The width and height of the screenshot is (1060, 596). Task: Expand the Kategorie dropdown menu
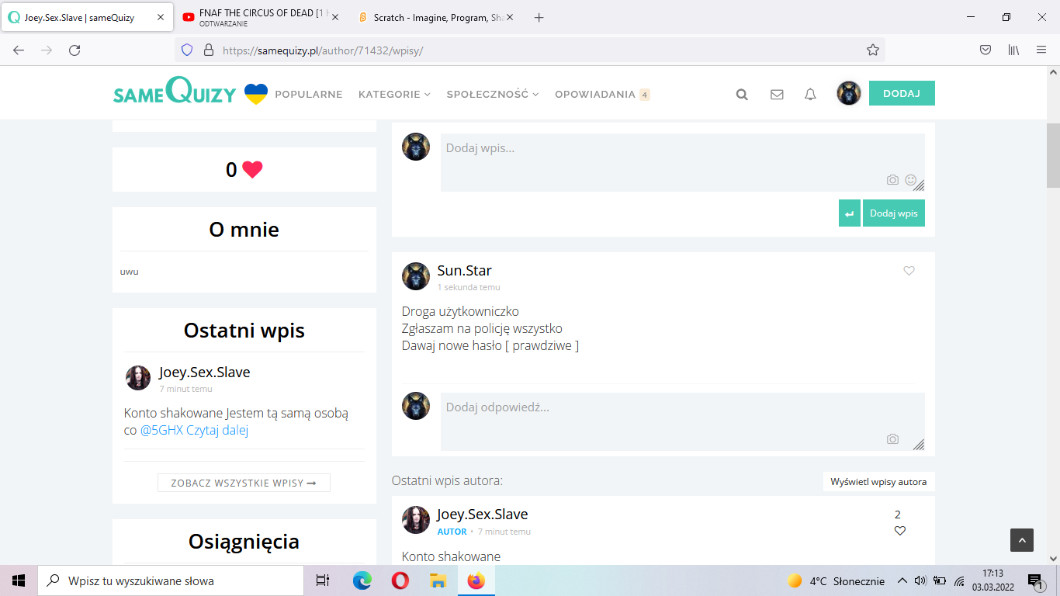pyautogui.click(x=394, y=94)
